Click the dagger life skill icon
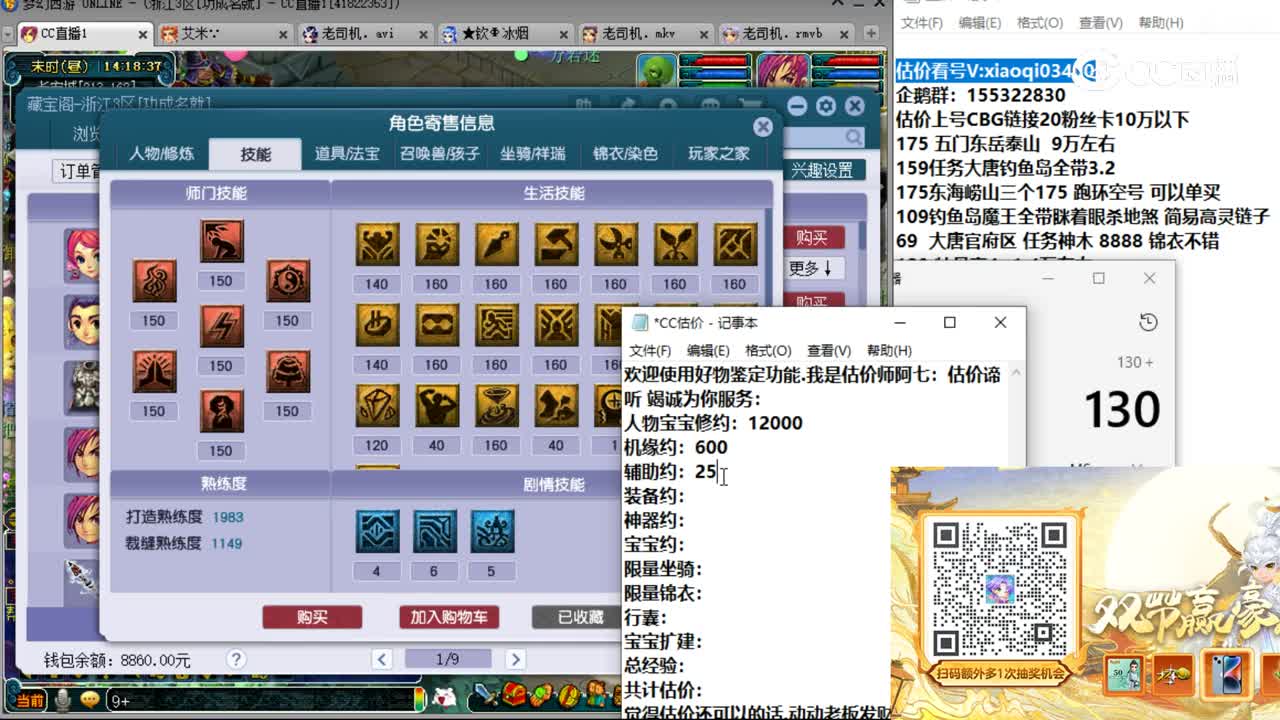The height and width of the screenshot is (720, 1280). coord(496,245)
